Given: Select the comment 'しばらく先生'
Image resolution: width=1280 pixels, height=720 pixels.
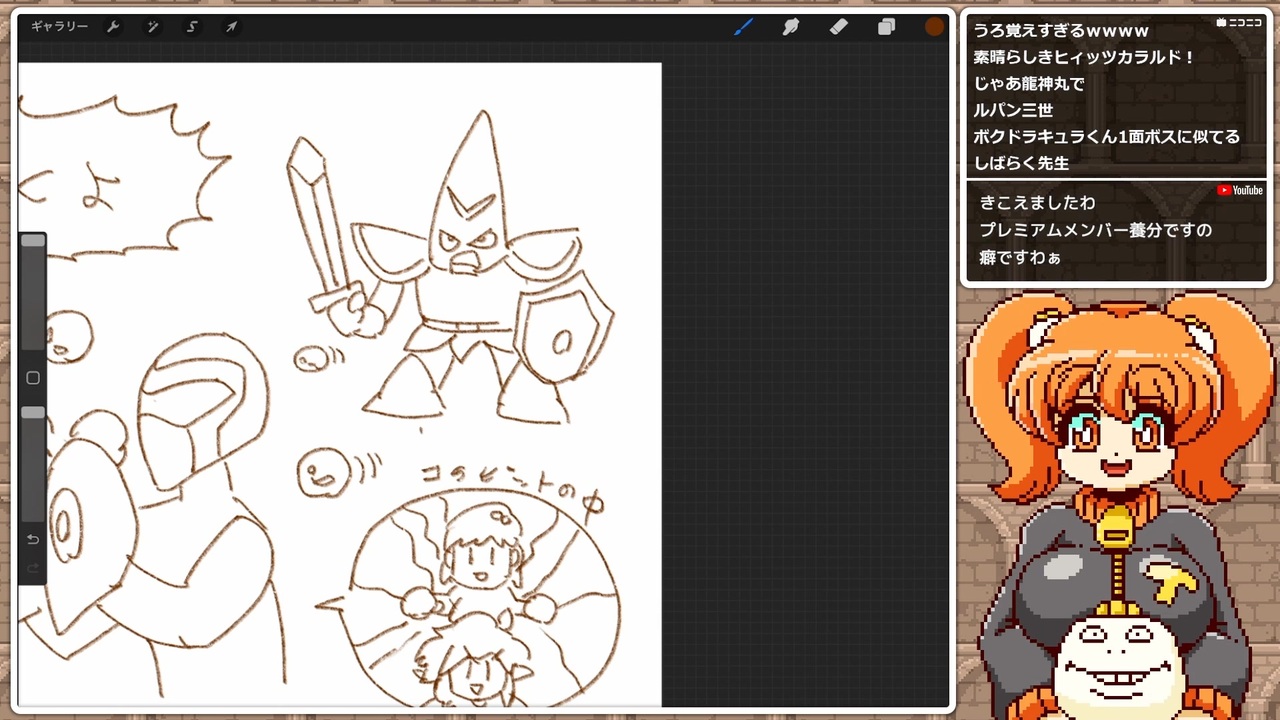Looking at the screenshot, I should 1021,163.
